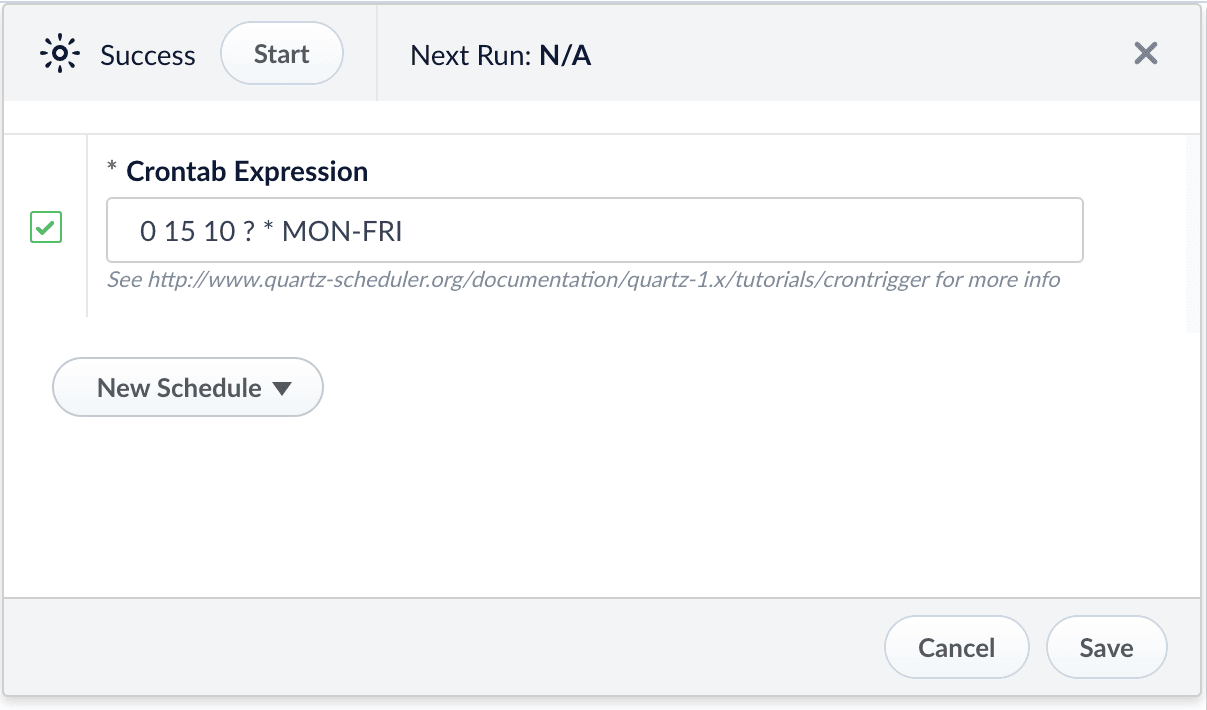Click the "0 15 10" part of the cron expression

point(188,232)
